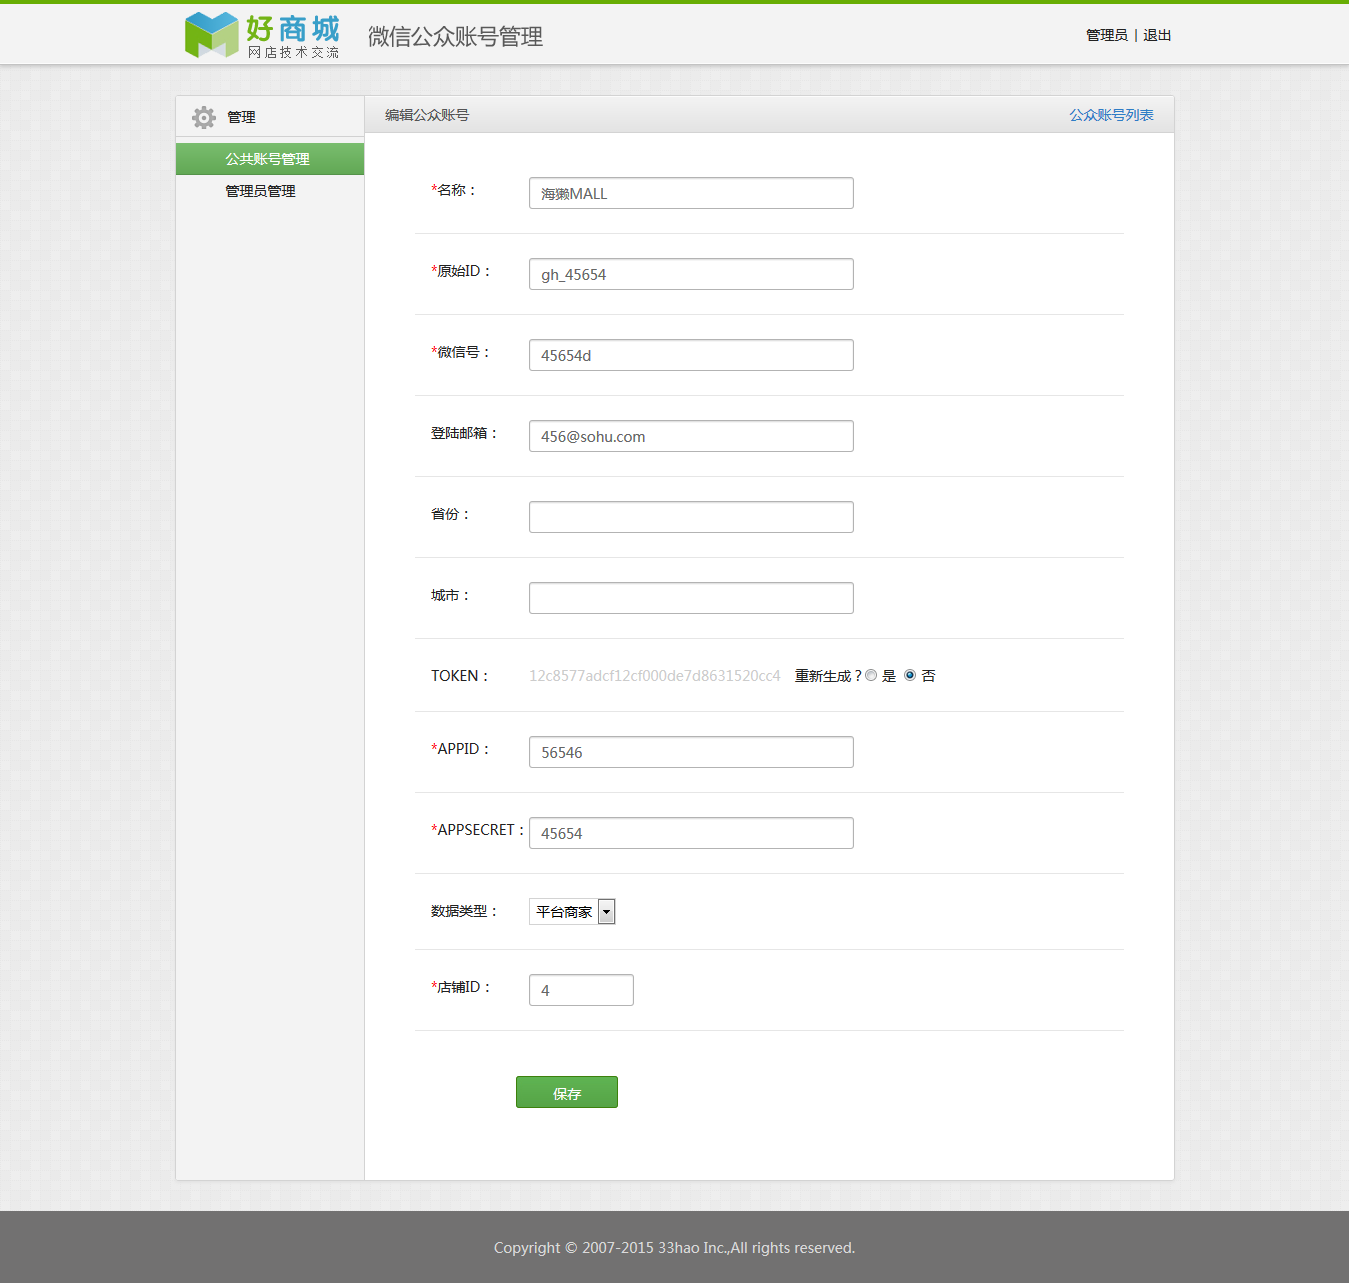1349x1283 pixels.
Task: Click the 重新生成？ label
Action: 828,676
